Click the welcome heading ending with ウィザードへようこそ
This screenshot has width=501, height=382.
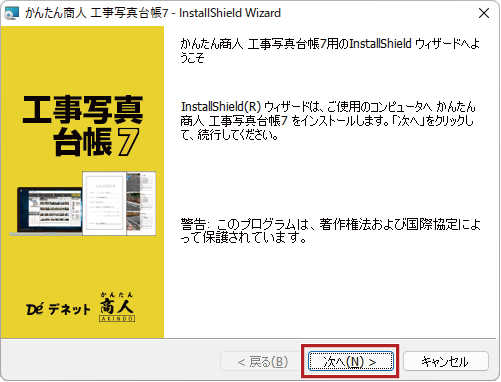(330, 51)
